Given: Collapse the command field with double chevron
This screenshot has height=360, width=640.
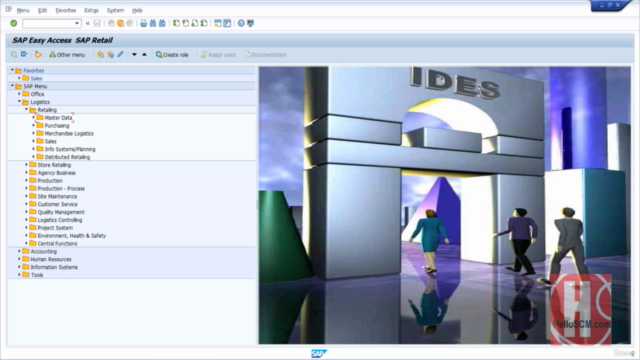Looking at the screenshot, I should [x=87, y=23].
